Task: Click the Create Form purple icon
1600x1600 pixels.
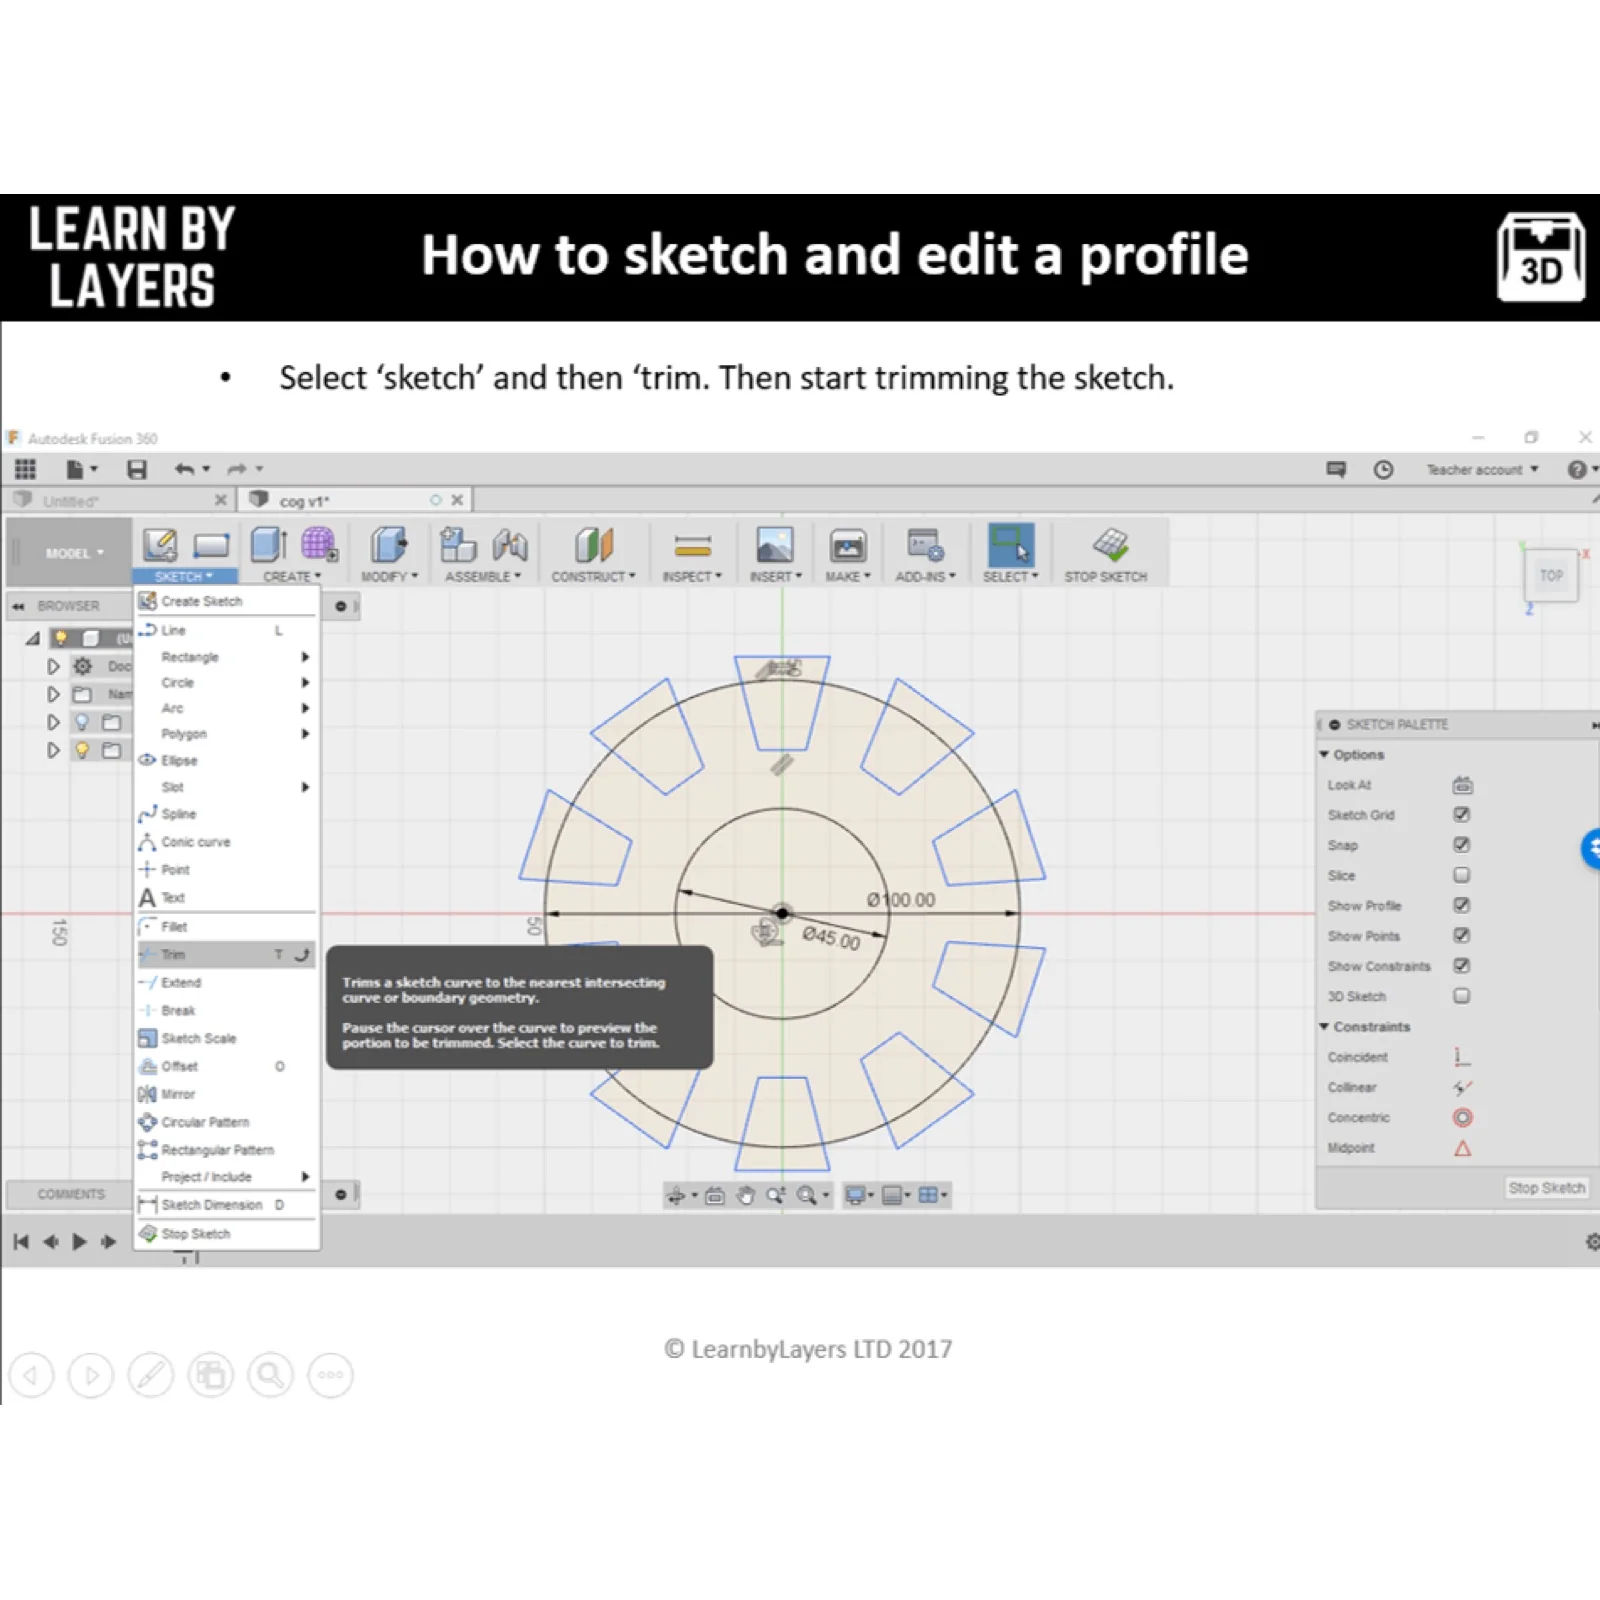Action: (319, 545)
